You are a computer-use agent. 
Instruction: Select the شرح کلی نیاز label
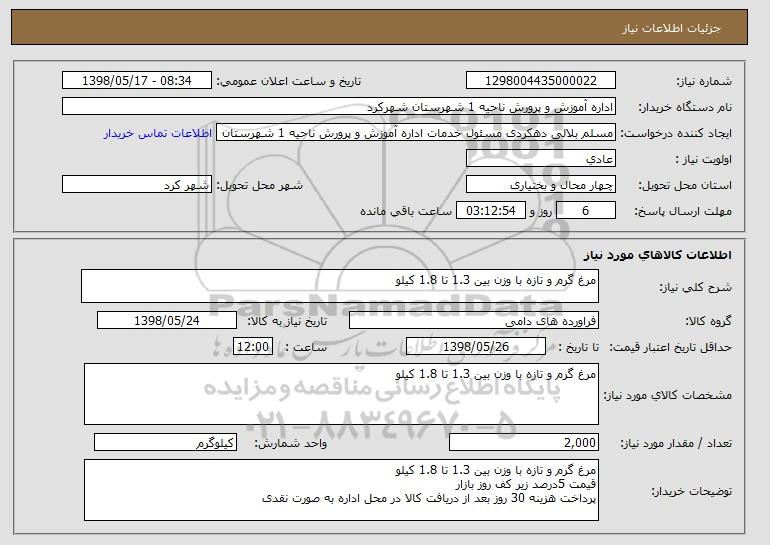click(x=695, y=287)
